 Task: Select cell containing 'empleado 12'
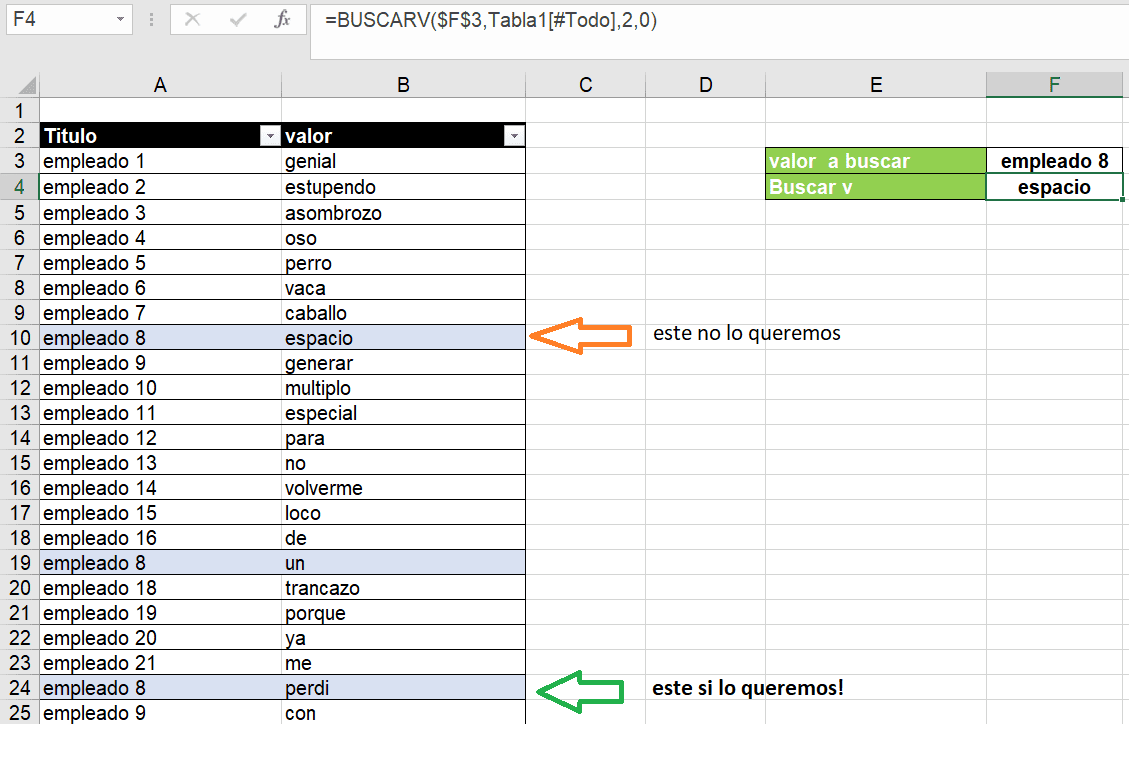[x=160, y=438]
